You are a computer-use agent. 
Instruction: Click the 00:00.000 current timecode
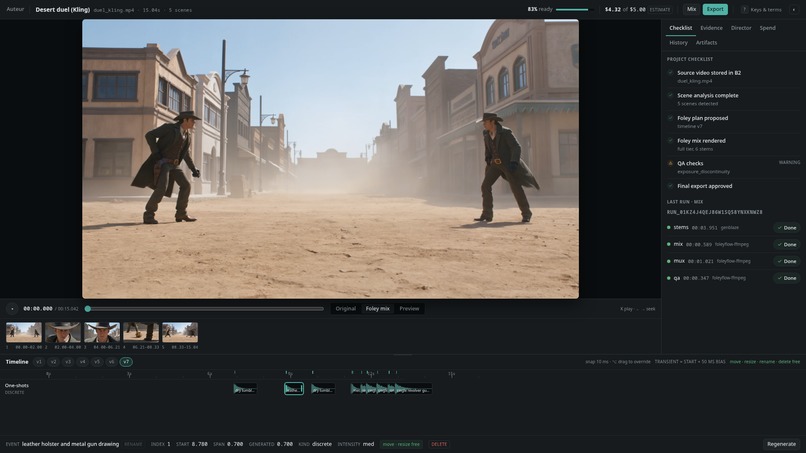(x=38, y=309)
